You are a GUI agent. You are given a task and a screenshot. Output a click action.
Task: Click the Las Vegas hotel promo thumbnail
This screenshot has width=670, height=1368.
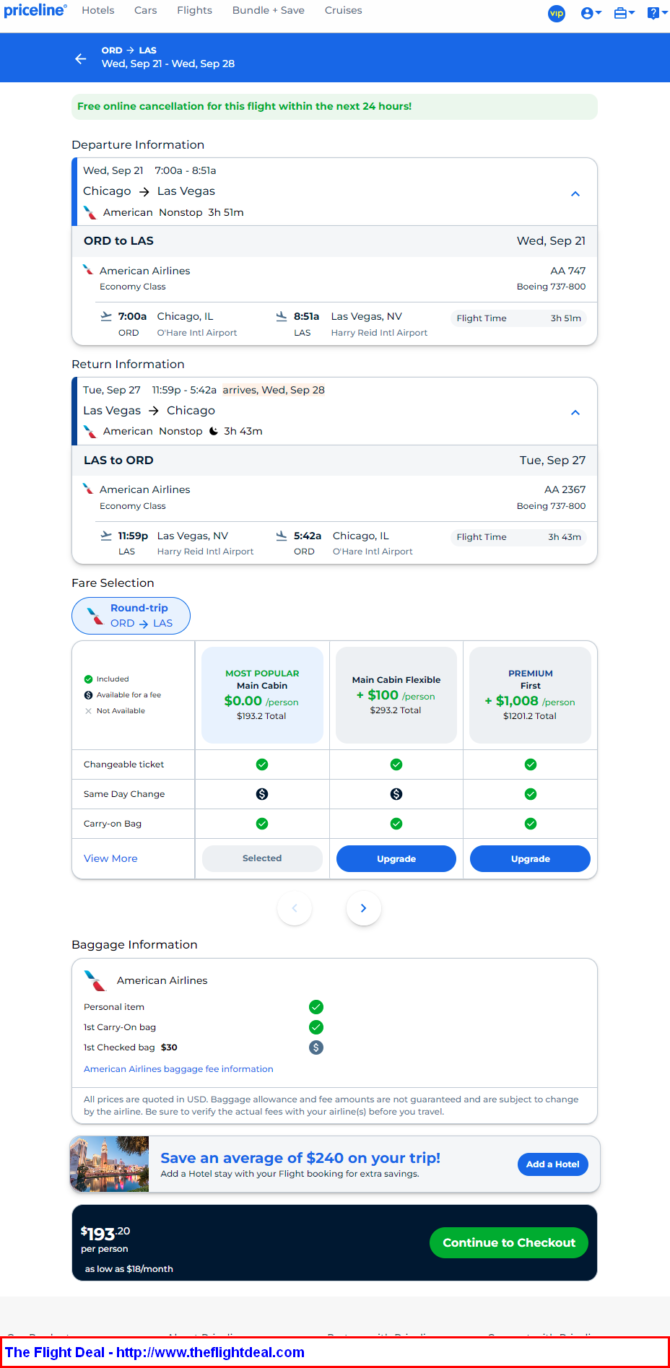(110, 1164)
